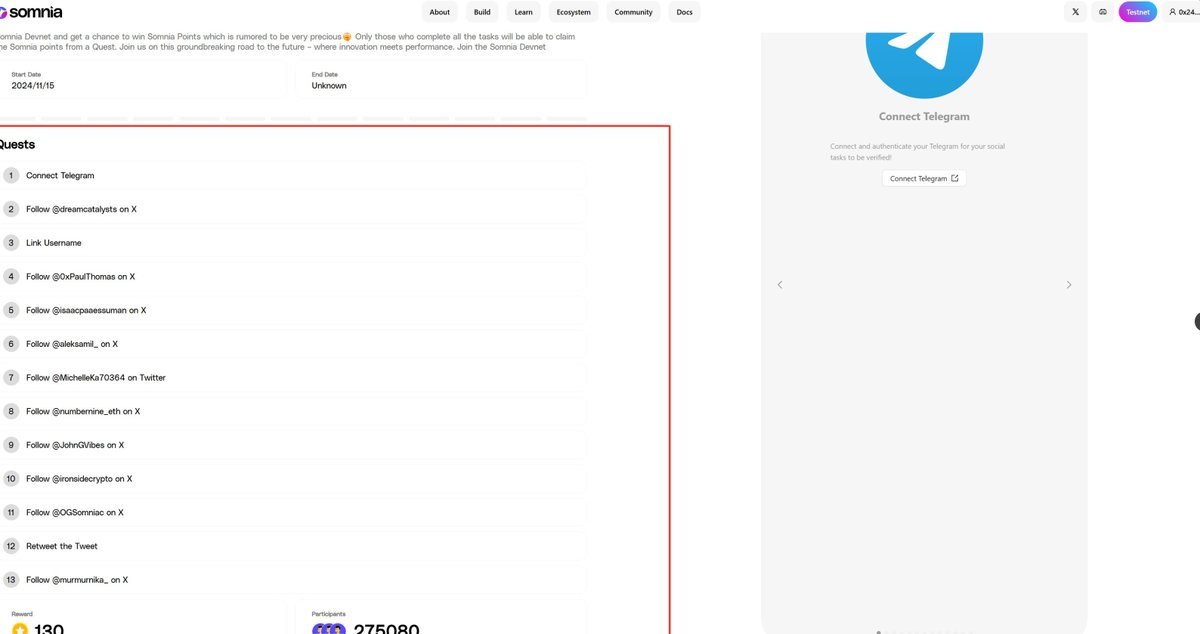Open the Build menu
Image resolution: width=1200 pixels, height=634 pixels.
click(482, 12)
